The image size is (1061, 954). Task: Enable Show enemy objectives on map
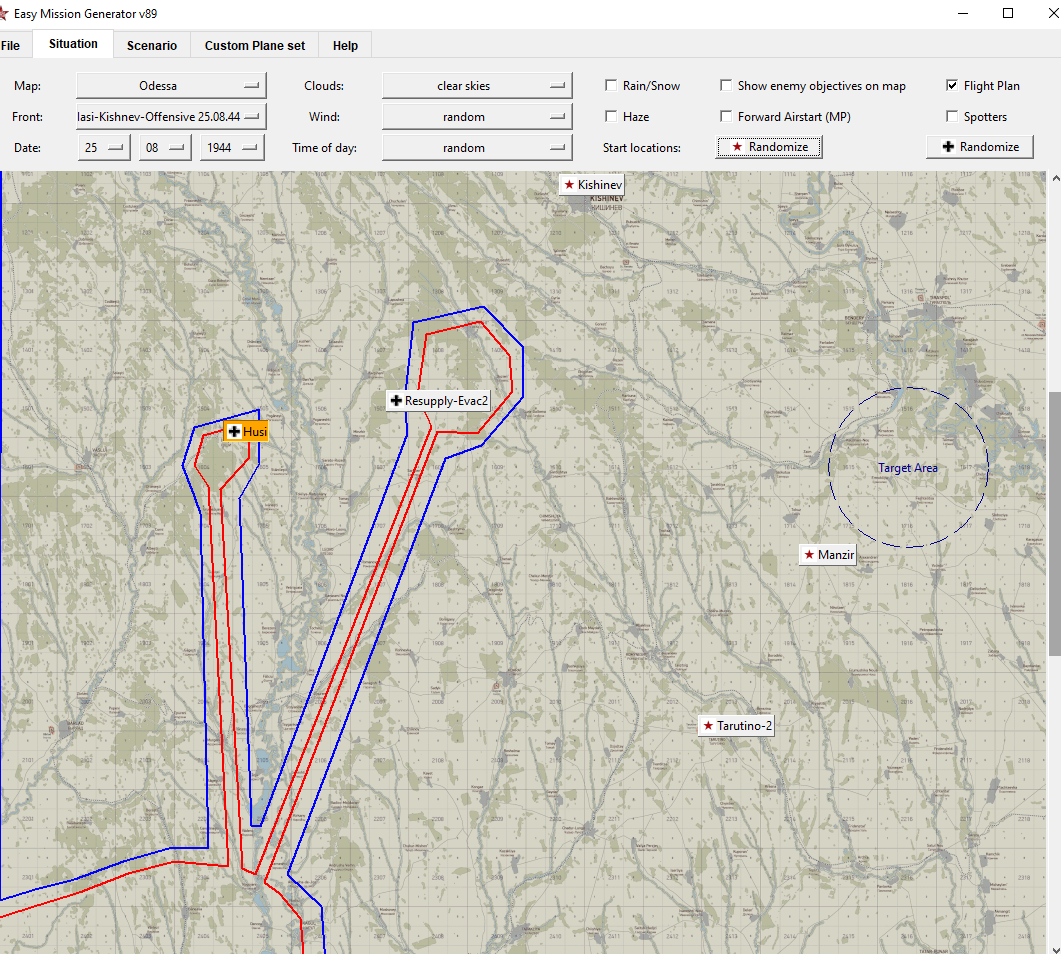coord(727,86)
